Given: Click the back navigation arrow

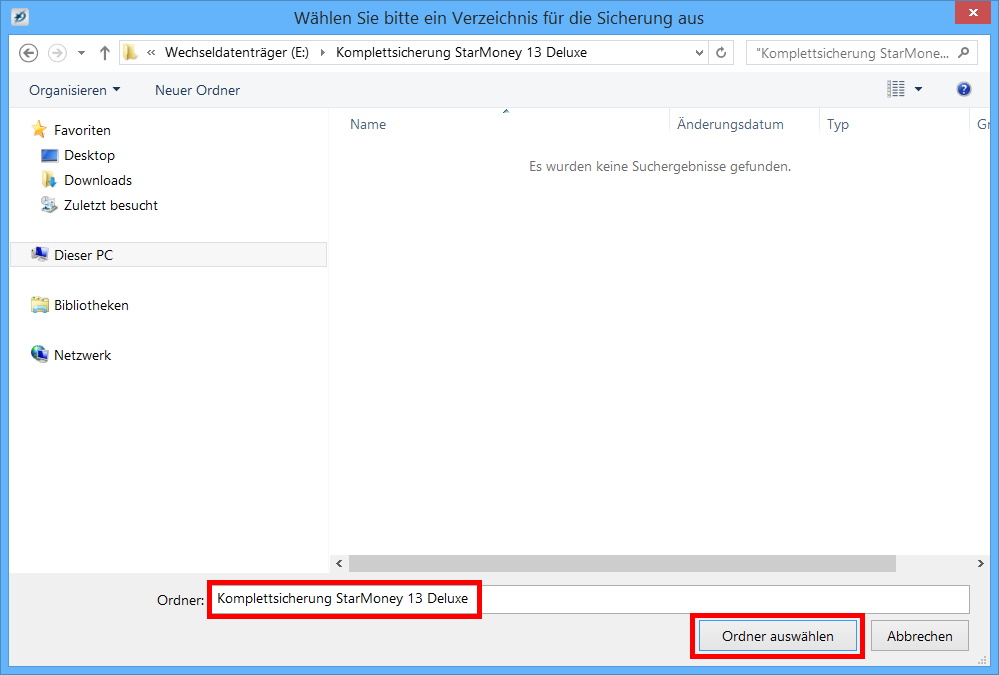Looking at the screenshot, I should point(28,53).
